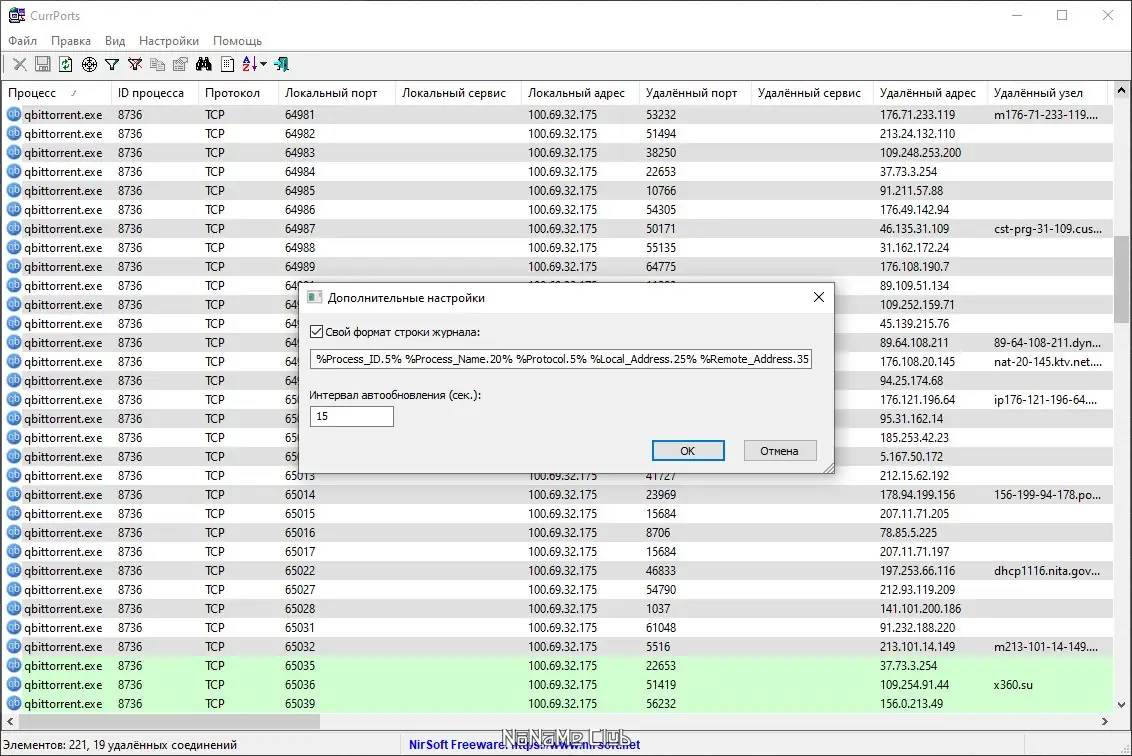The height and width of the screenshot is (756, 1132).
Task: Open the NirSoft Freeware link in status bar
Action: (x=524, y=744)
